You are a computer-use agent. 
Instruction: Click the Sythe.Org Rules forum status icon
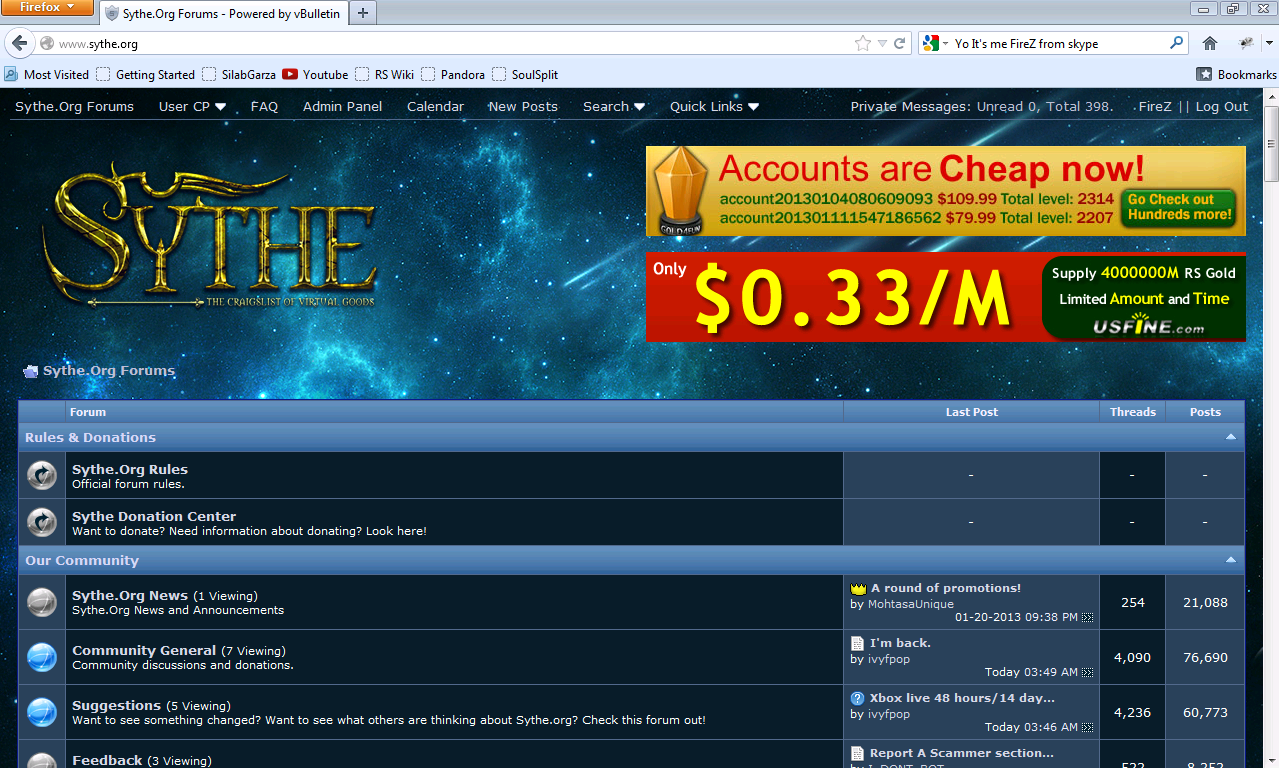(x=42, y=475)
